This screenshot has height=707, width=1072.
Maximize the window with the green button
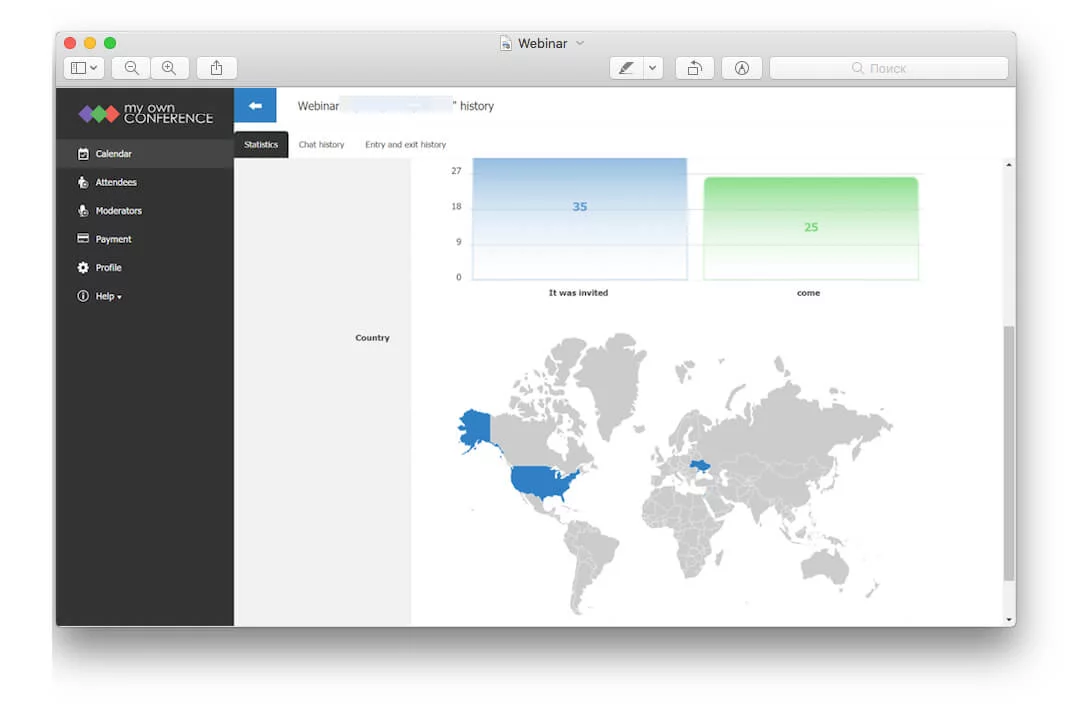[109, 43]
